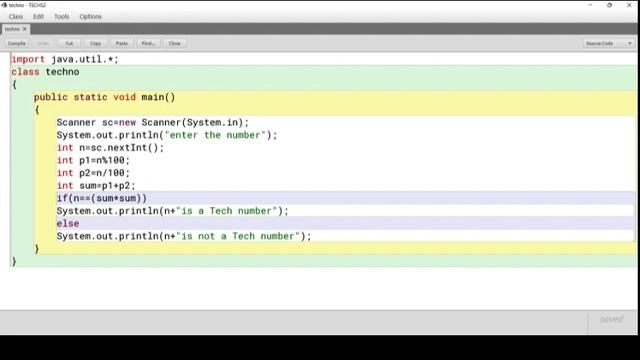Open the Find... dialog button
Image resolution: width=640 pixels, height=360 pixels.
148,43
